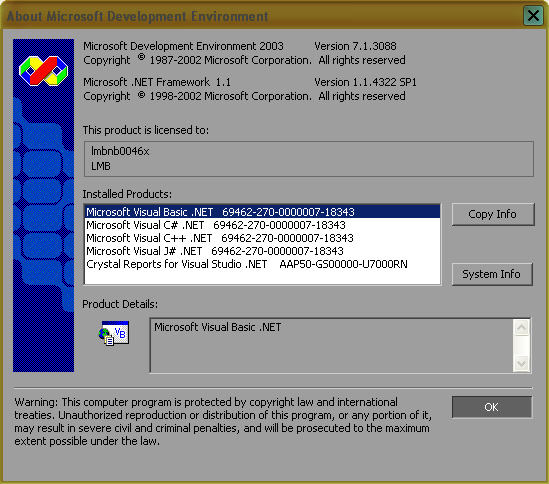Click the licensed organization LMB

pos(101,166)
